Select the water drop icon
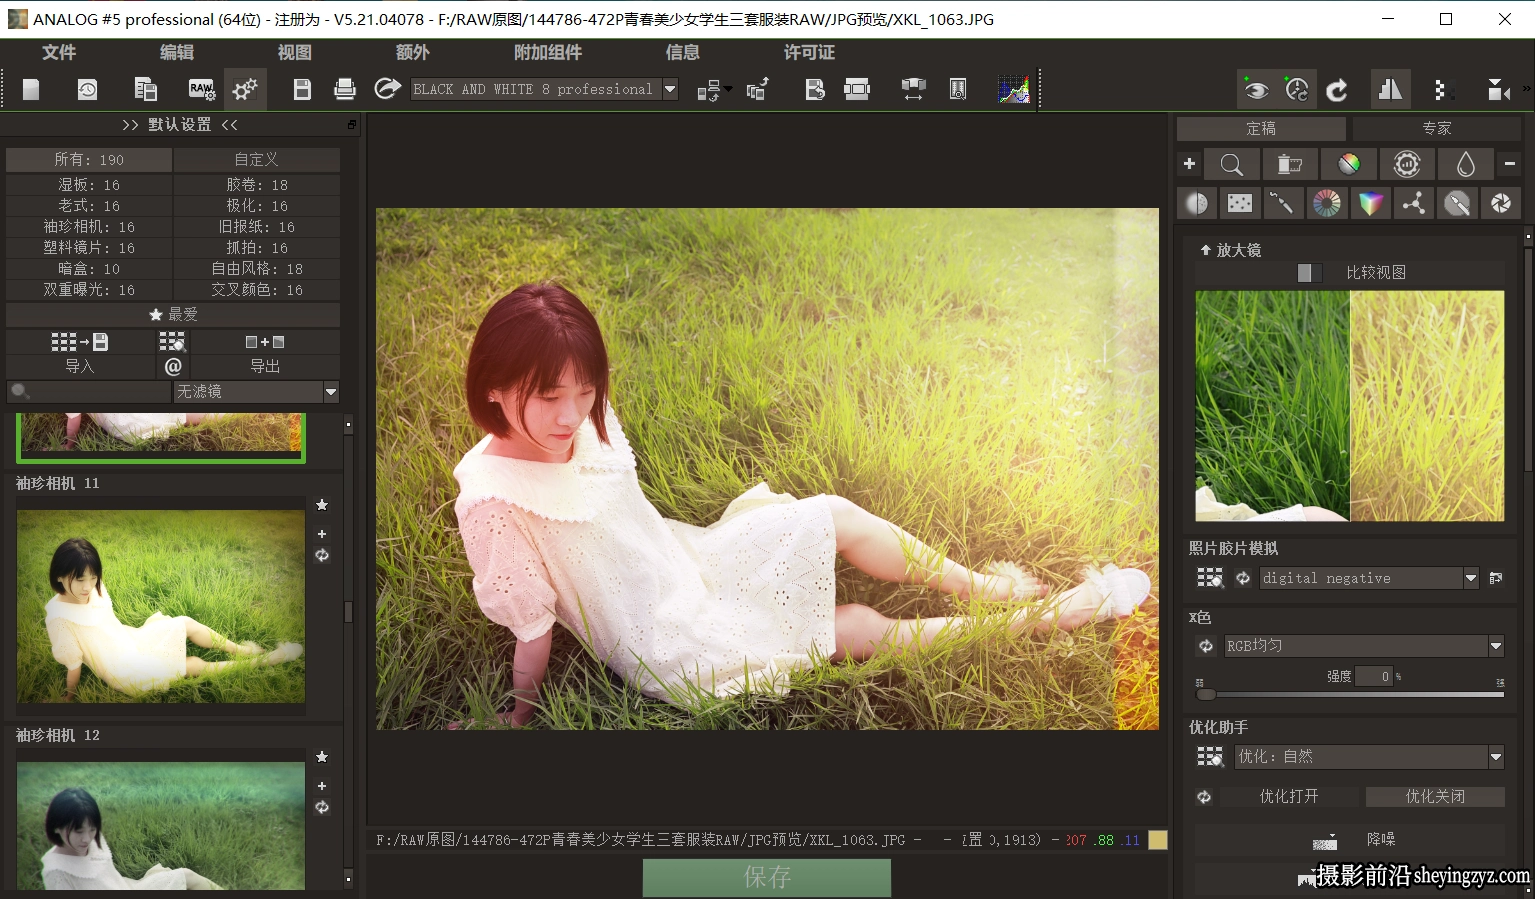Viewport: 1535px width, 899px height. 1466,164
